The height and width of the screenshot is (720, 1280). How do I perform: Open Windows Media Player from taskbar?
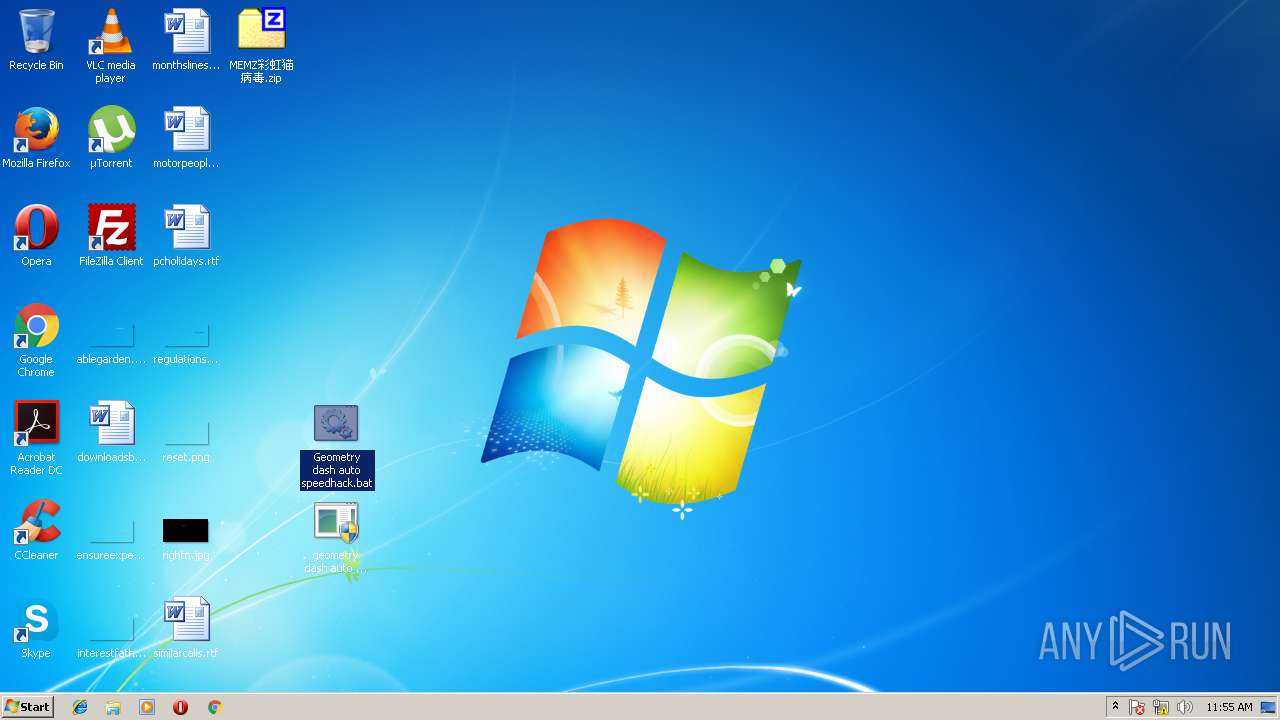click(147, 707)
